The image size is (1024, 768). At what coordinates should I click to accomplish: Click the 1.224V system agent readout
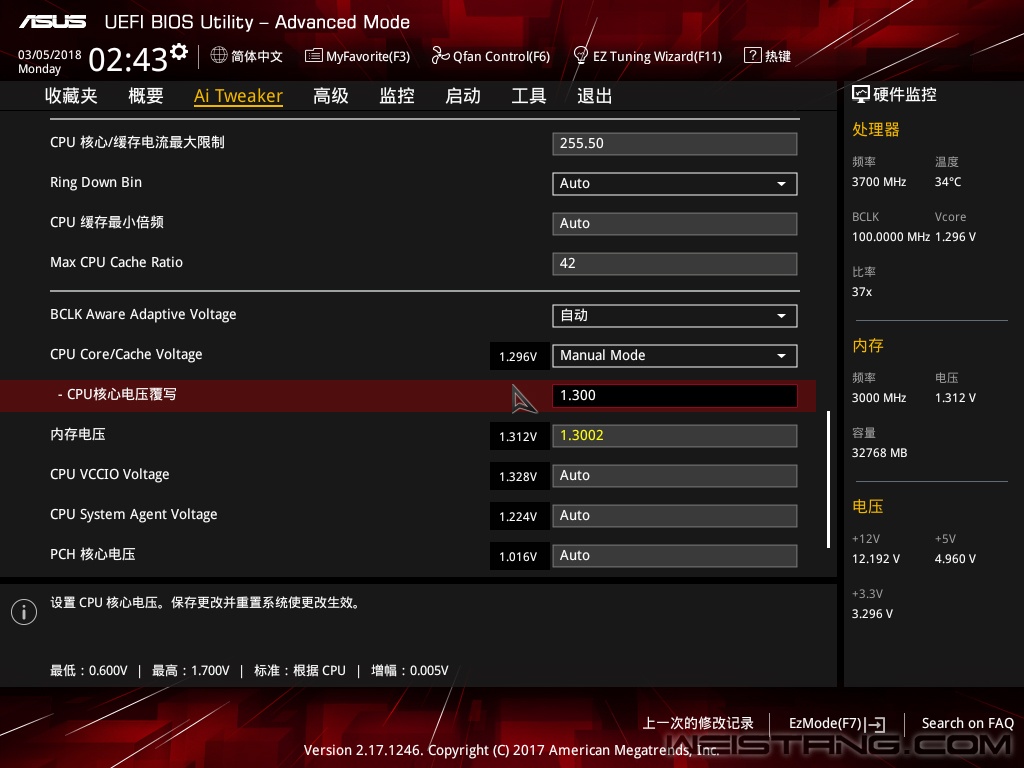click(519, 517)
